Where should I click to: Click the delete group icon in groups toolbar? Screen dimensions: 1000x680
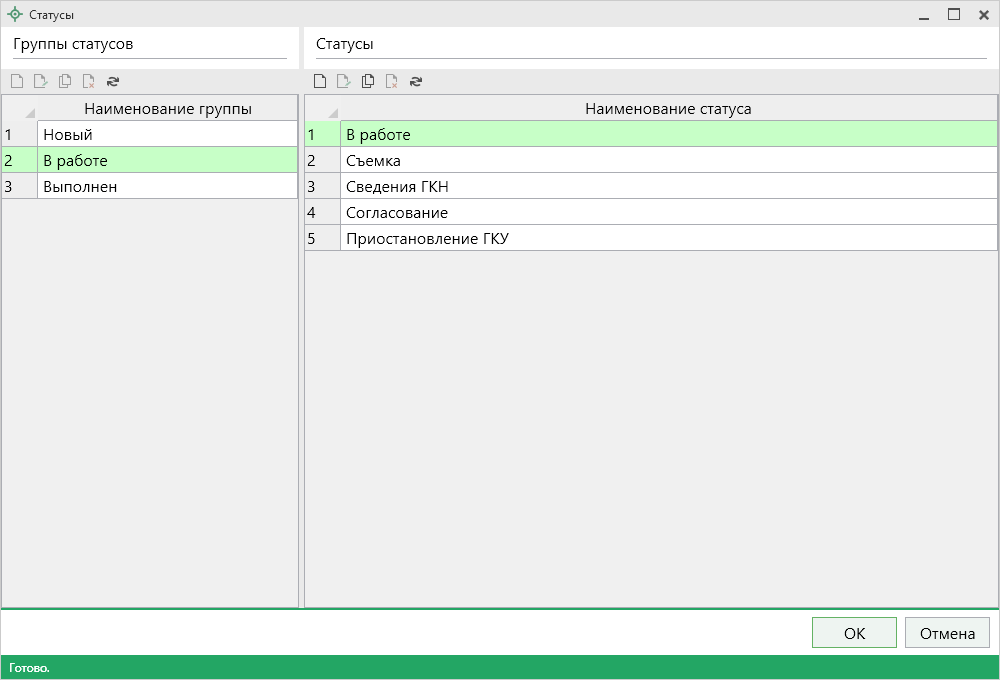pyautogui.click(x=89, y=82)
